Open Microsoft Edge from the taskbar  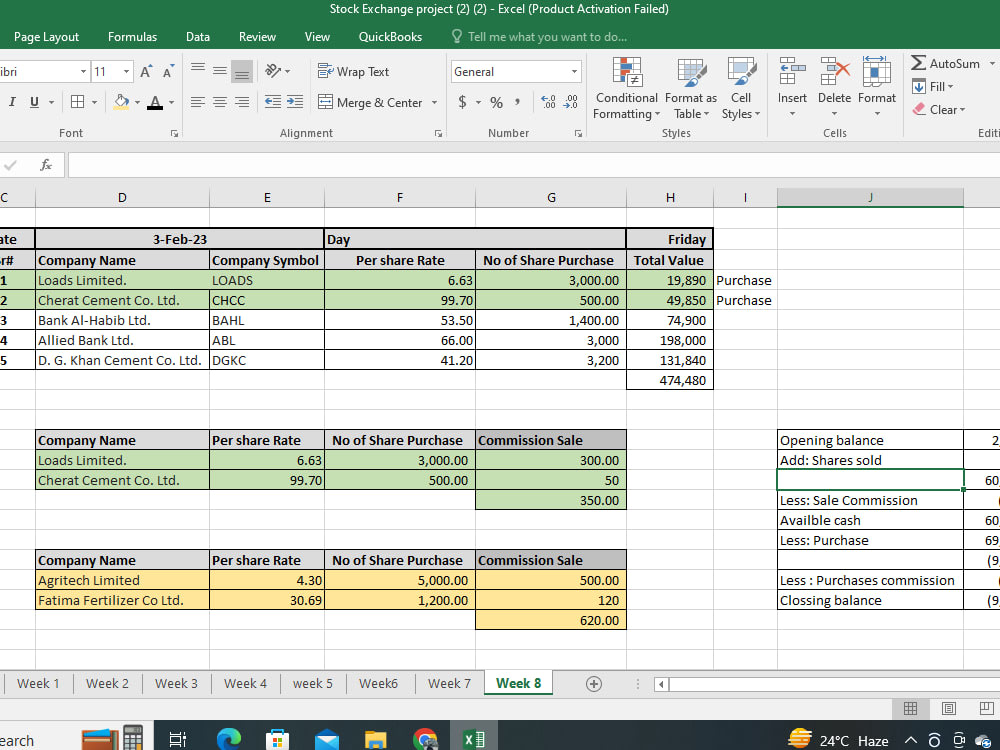click(x=228, y=739)
